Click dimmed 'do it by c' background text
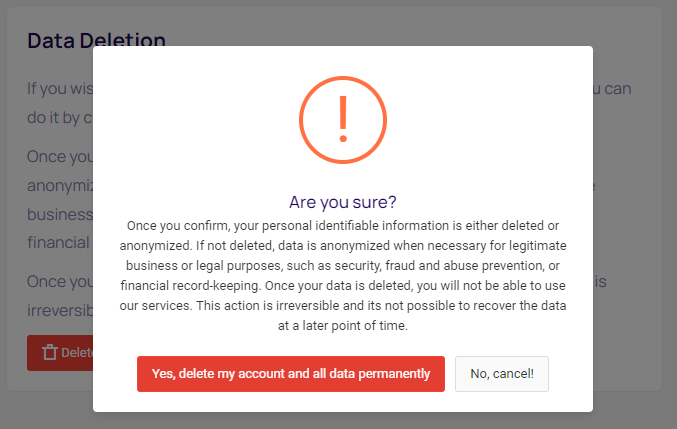 point(60,117)
